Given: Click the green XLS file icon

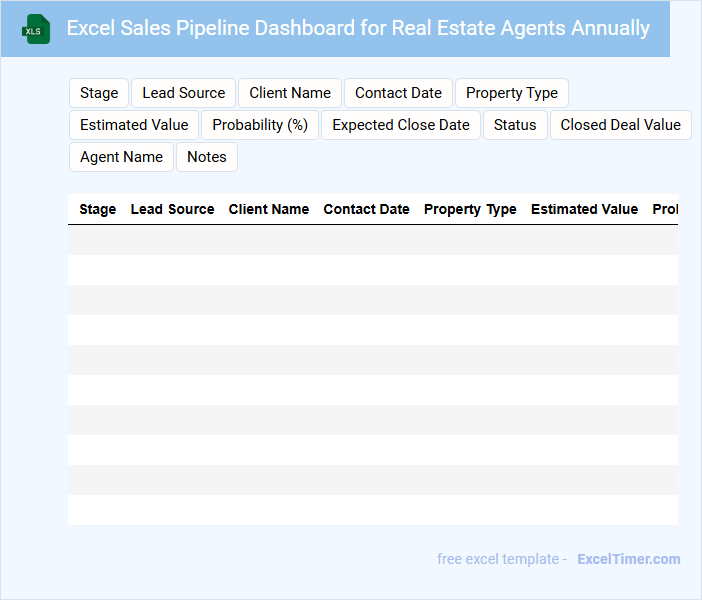Looking at the screenshot, I should 36,29.
